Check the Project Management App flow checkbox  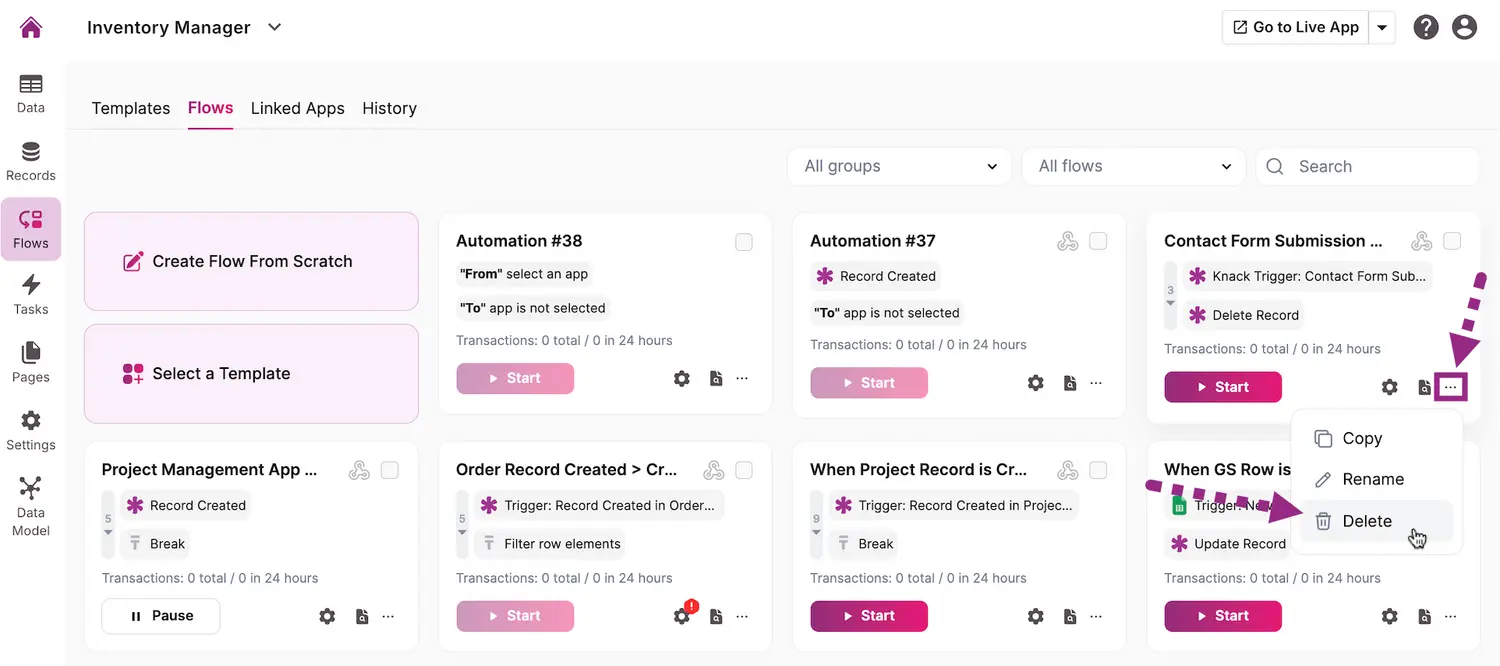click(x=390, y=470)
